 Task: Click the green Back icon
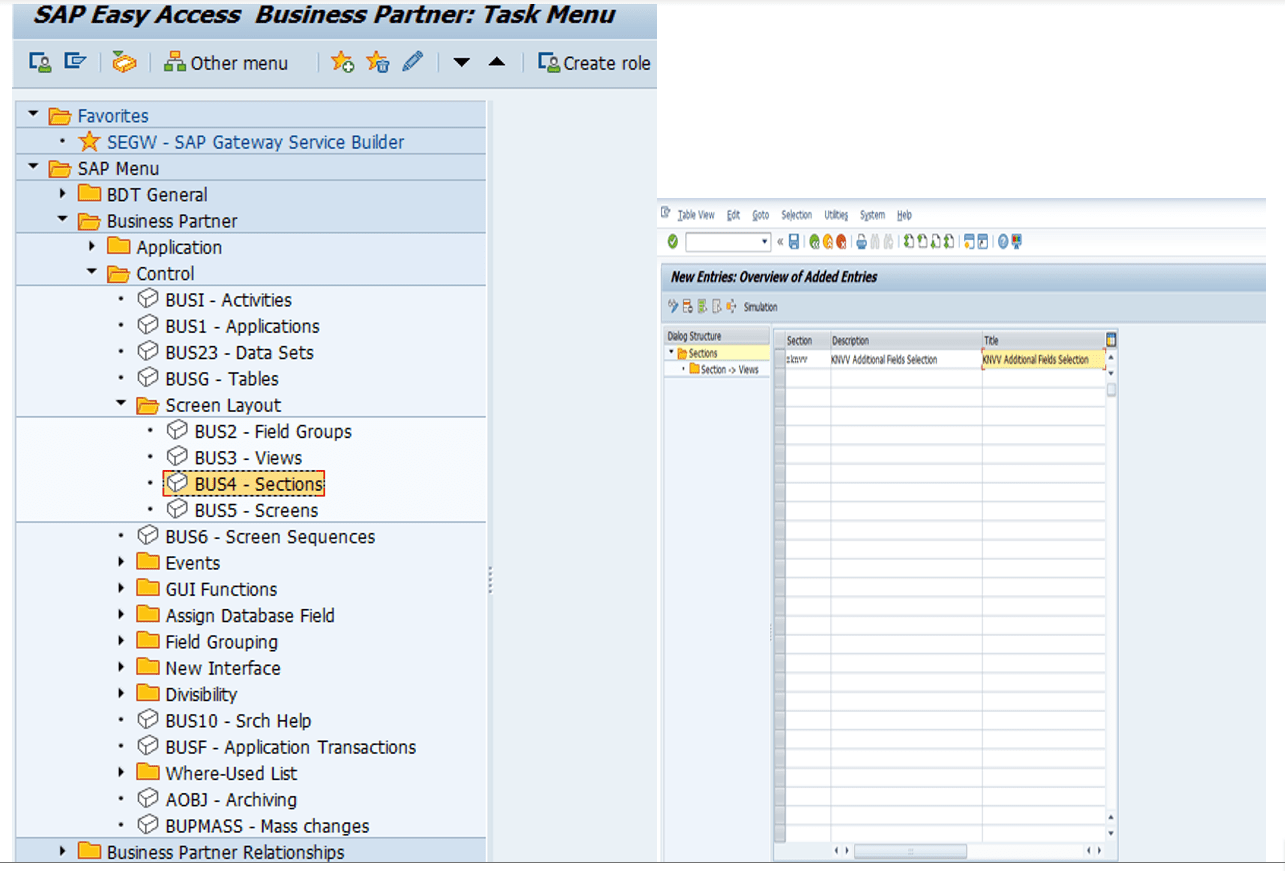point(814,242)
